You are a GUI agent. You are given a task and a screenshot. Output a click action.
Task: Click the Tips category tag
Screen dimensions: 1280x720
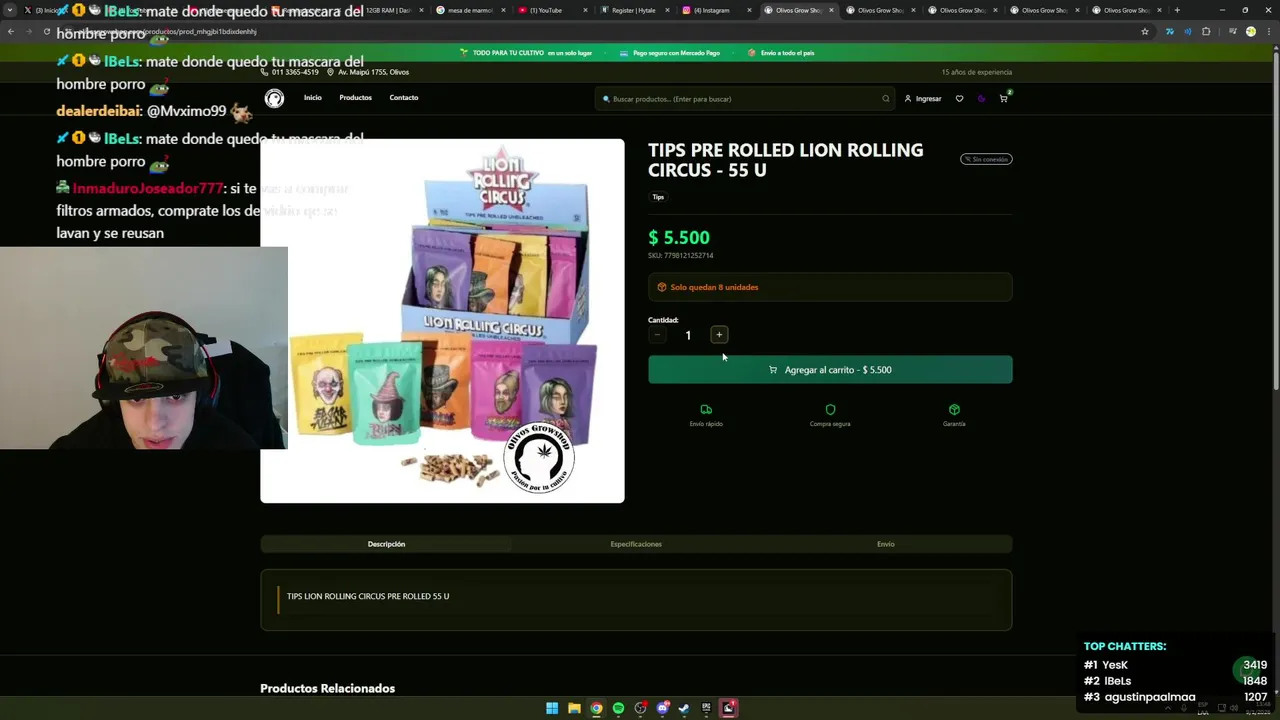658,197
